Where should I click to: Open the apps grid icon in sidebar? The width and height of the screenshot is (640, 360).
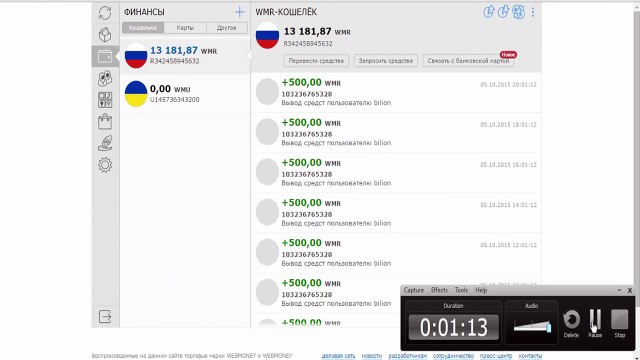tap(105, 100)
